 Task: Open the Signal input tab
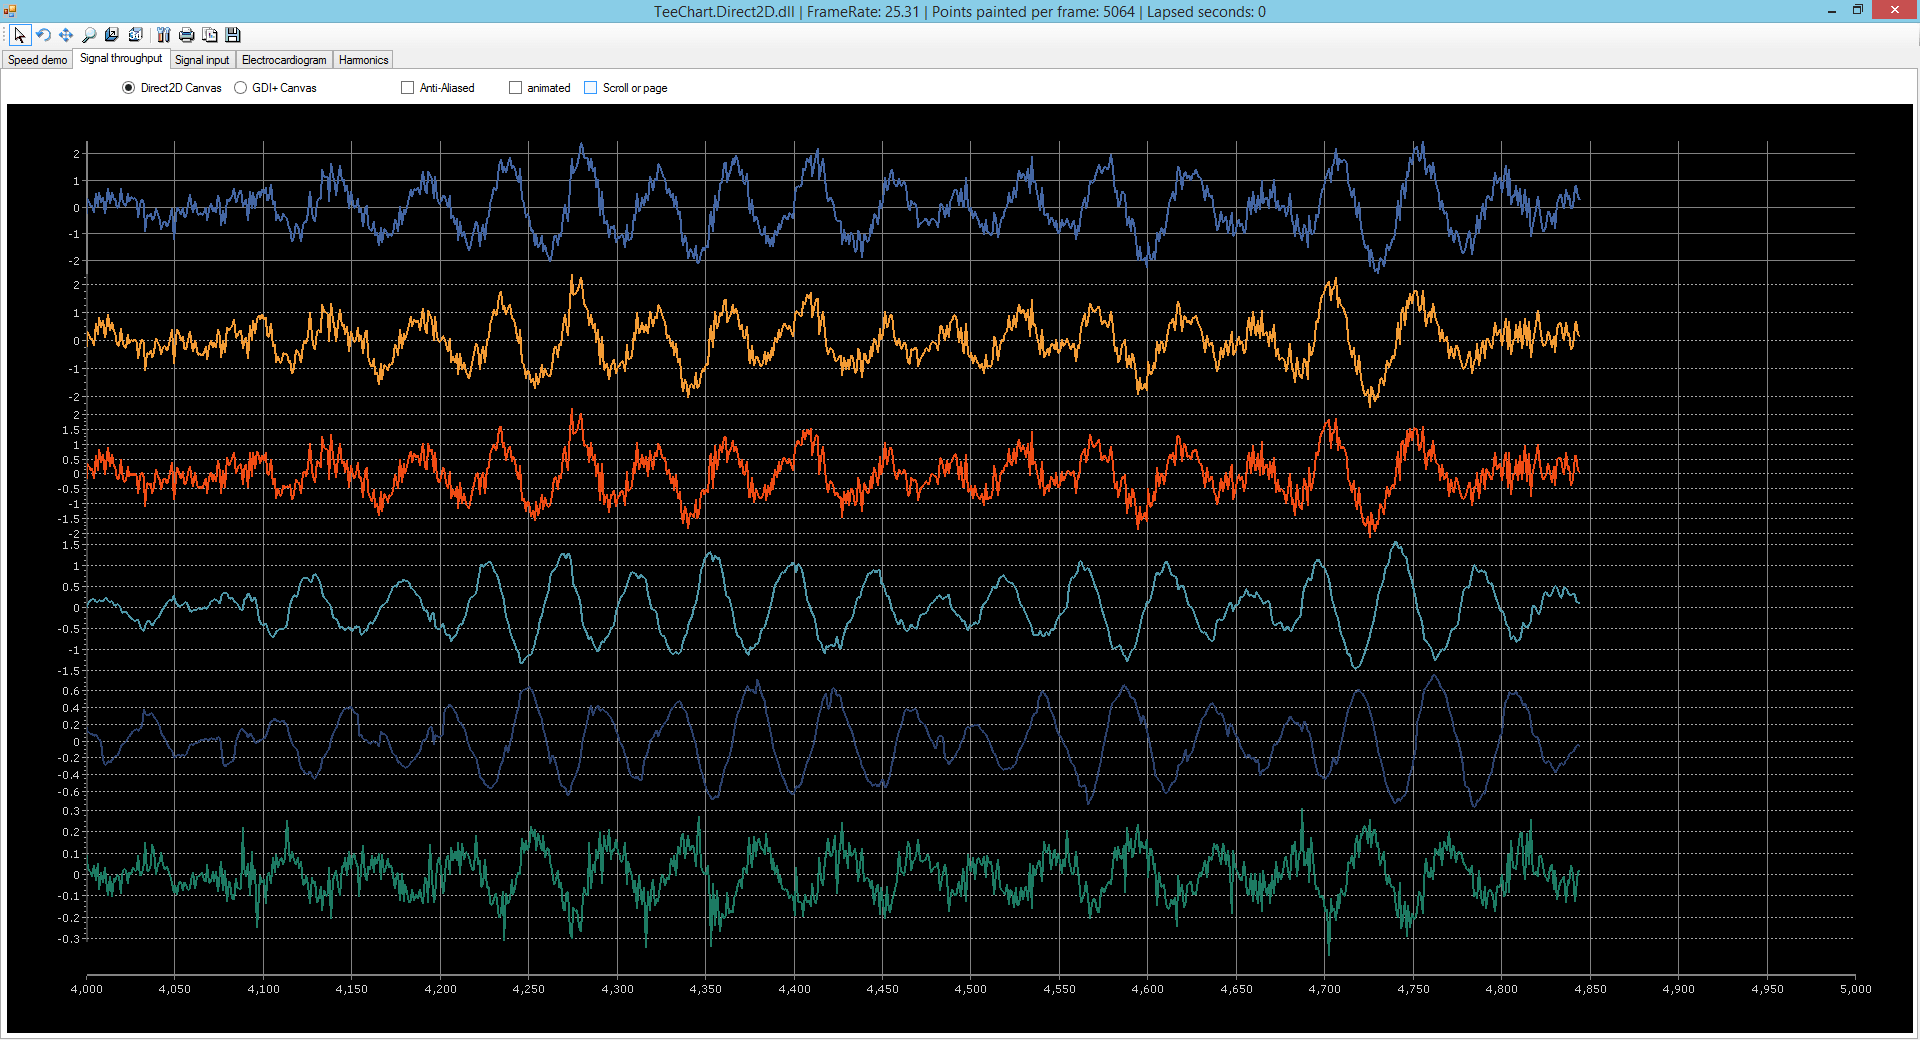coord(202,60)
